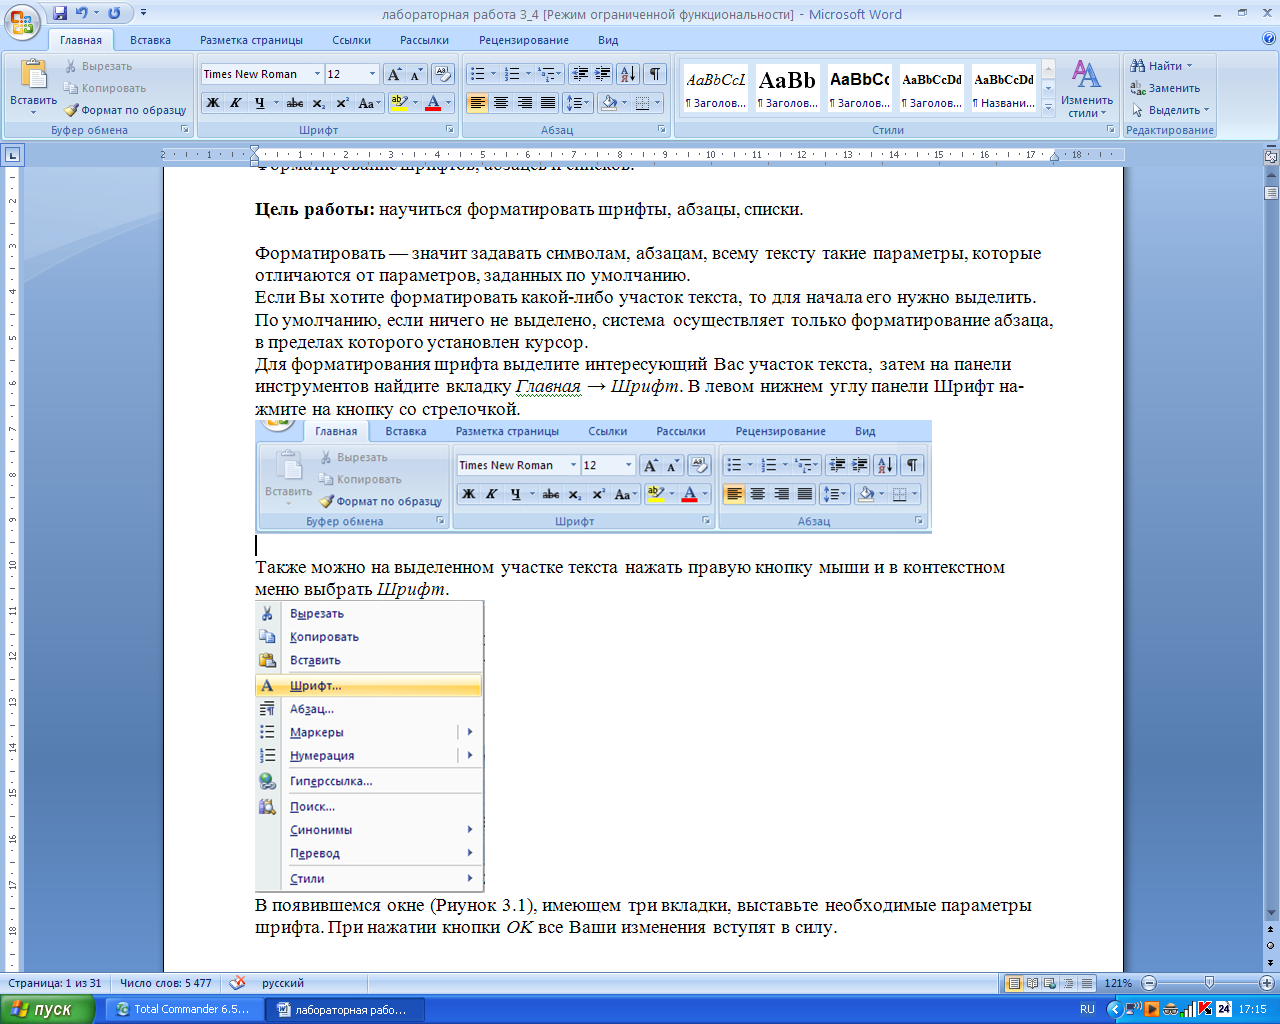Open the font size 12 dropdown in top ribbon
The height and width of the screenshot is (1024, 1280).
(372, 74)
